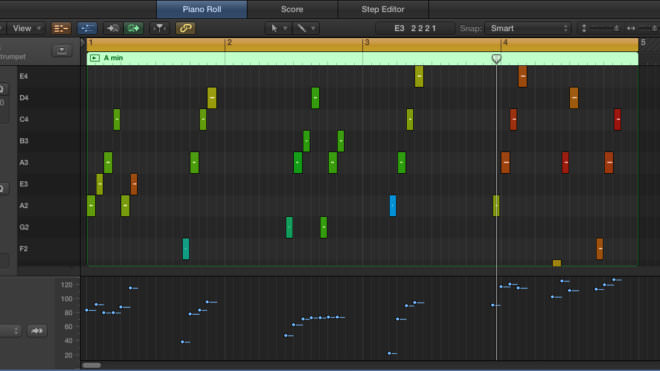This screenshot has height=371, width=660.
Task: Click the vertical zoom arrows icon
Action: click(583, 28)
